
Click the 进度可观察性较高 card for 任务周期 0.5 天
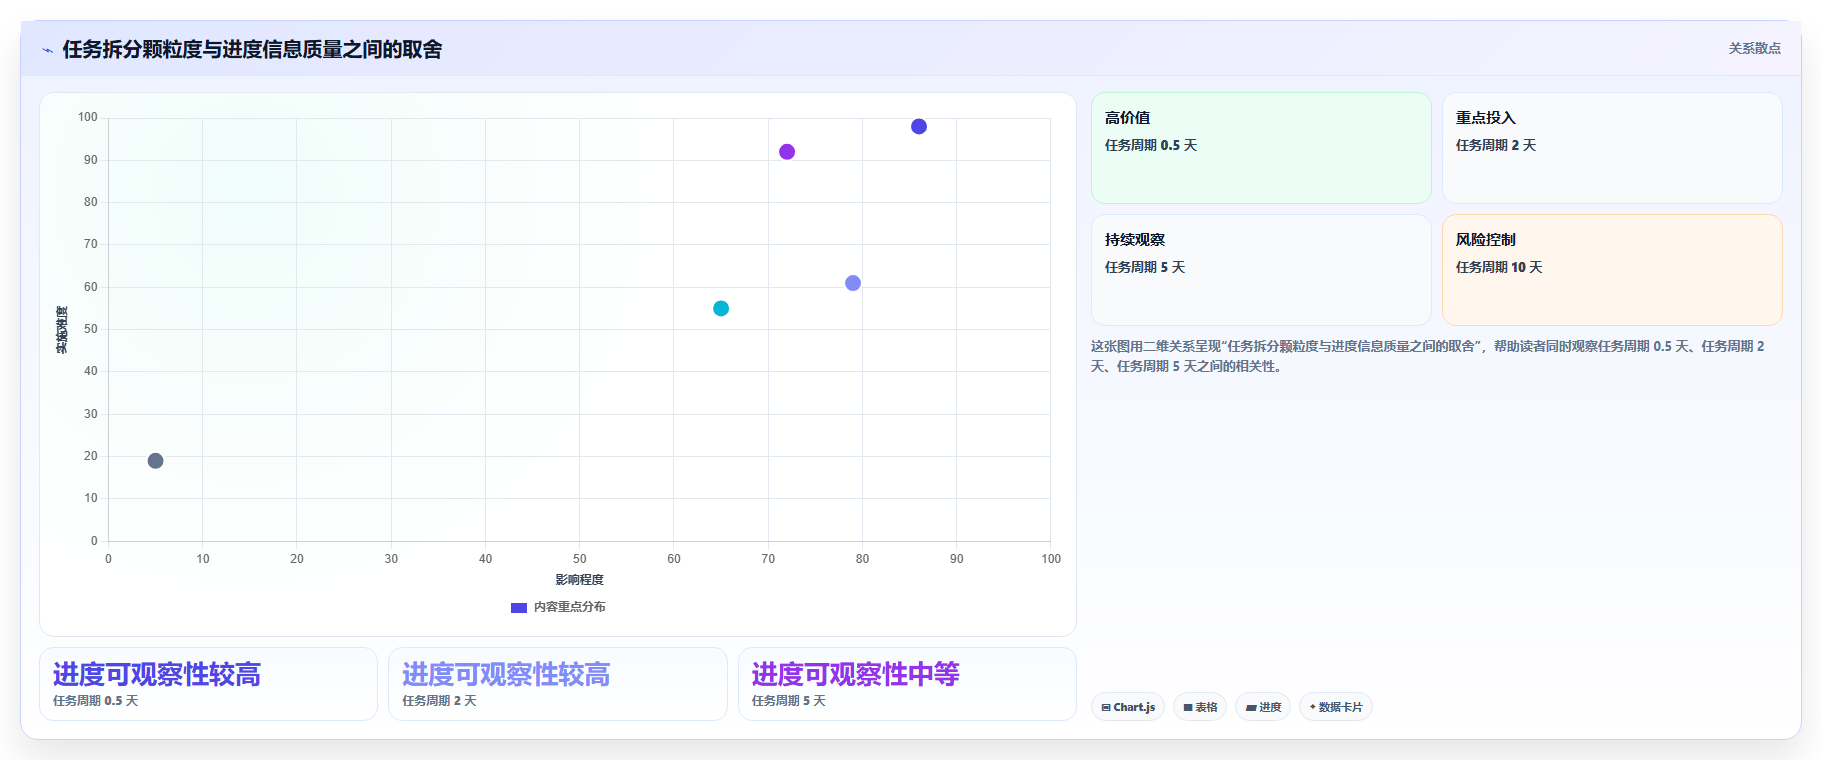pos(208,684)
